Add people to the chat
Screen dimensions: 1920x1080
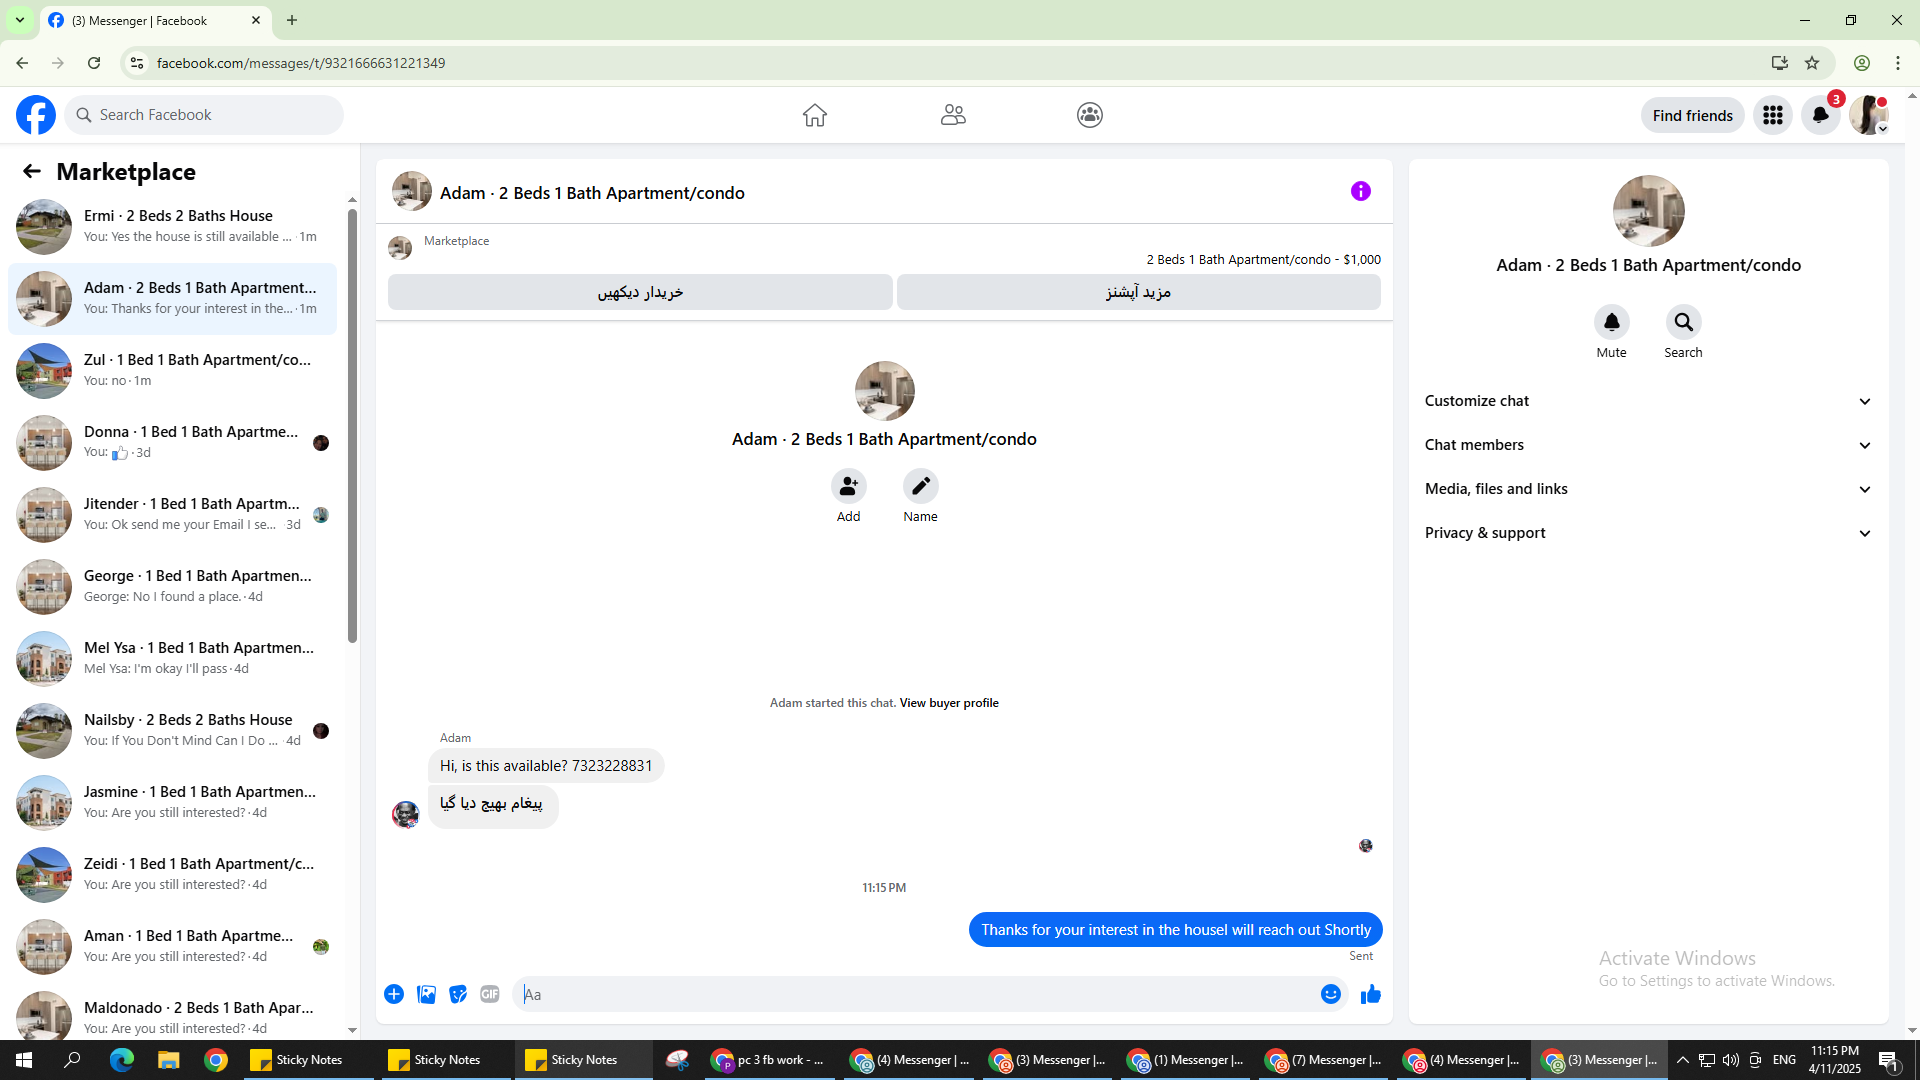tap(849, 486)
